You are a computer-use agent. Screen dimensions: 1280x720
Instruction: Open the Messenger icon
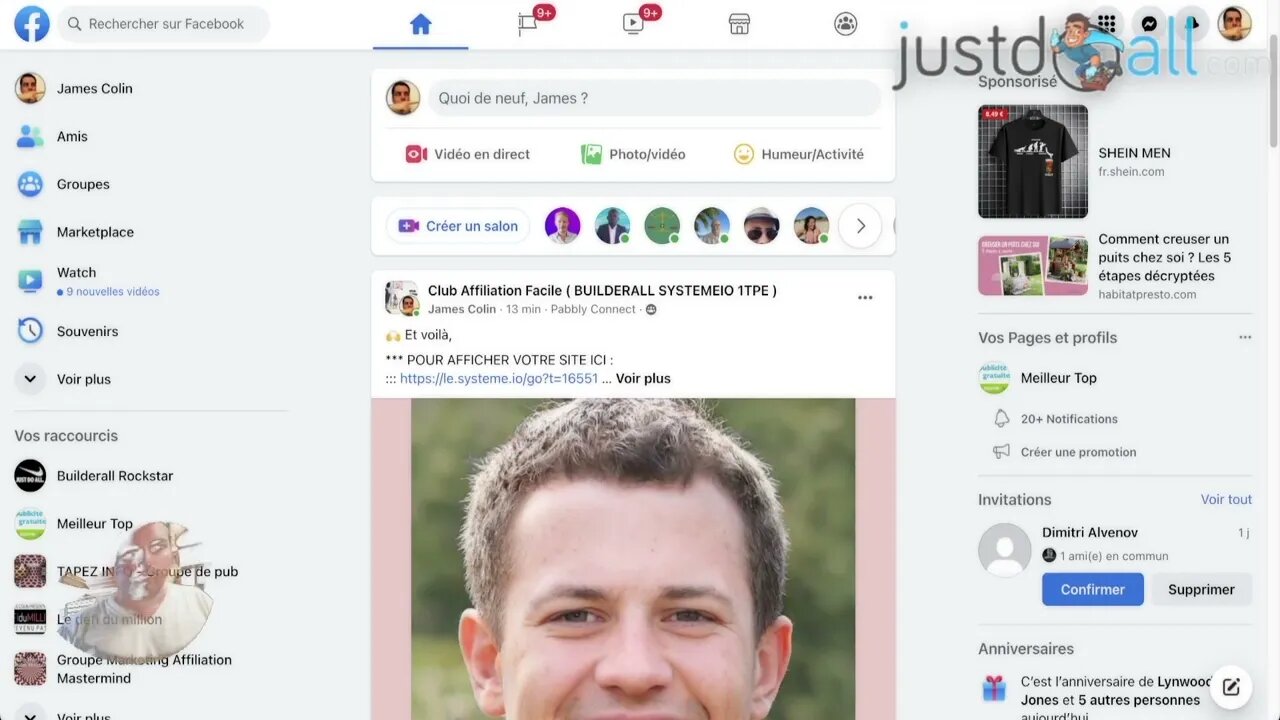1150,24
